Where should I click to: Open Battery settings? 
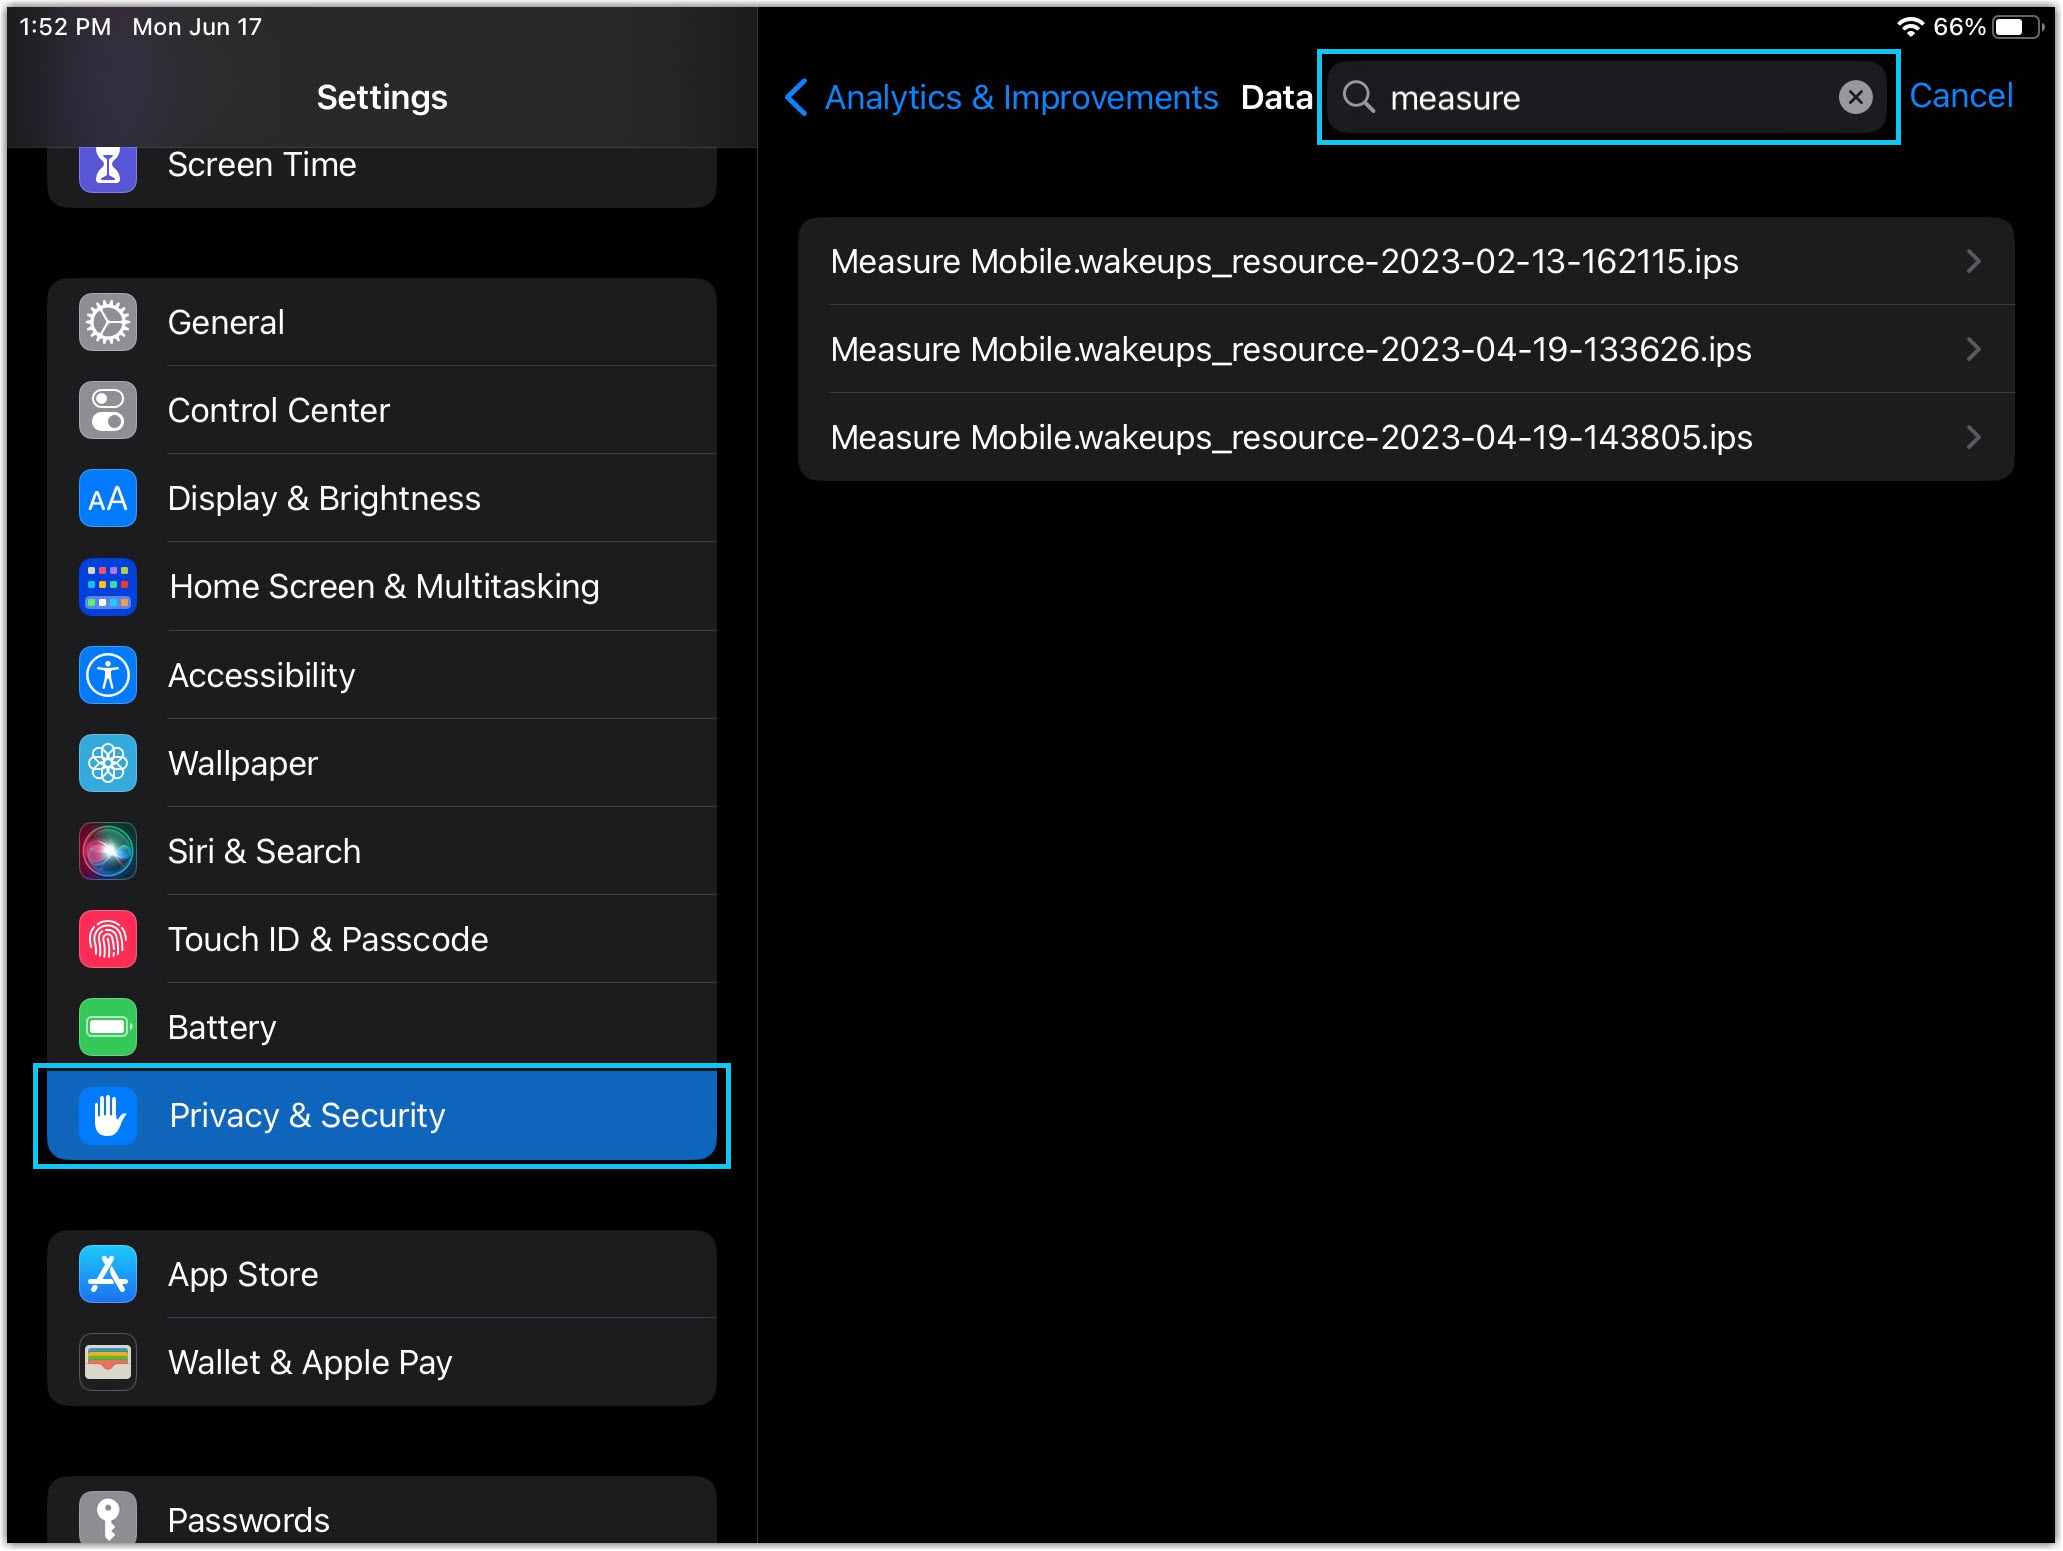pyautogui.click(x=382, y=1027)
